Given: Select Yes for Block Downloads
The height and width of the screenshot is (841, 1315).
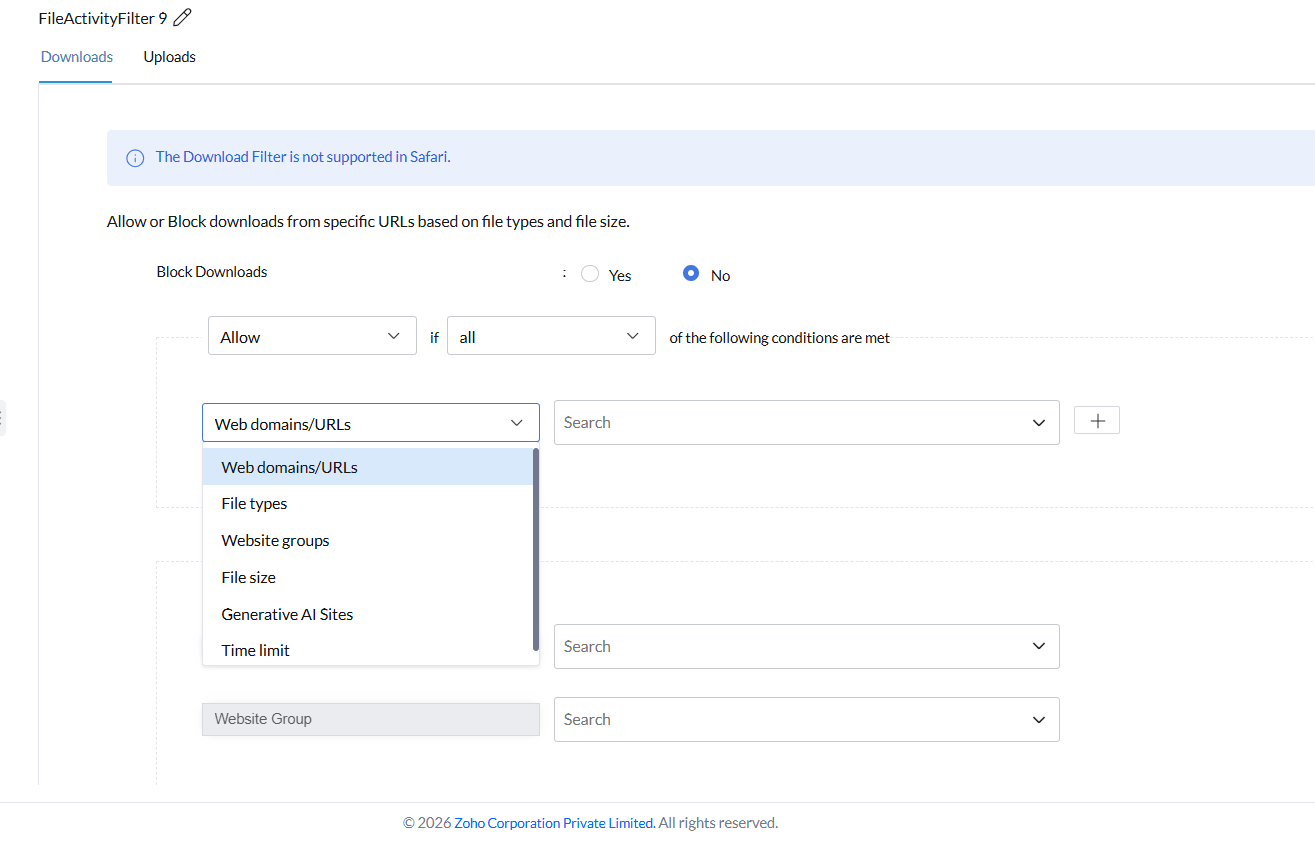Looking at the screenshot, I should [x=590, y=274].
